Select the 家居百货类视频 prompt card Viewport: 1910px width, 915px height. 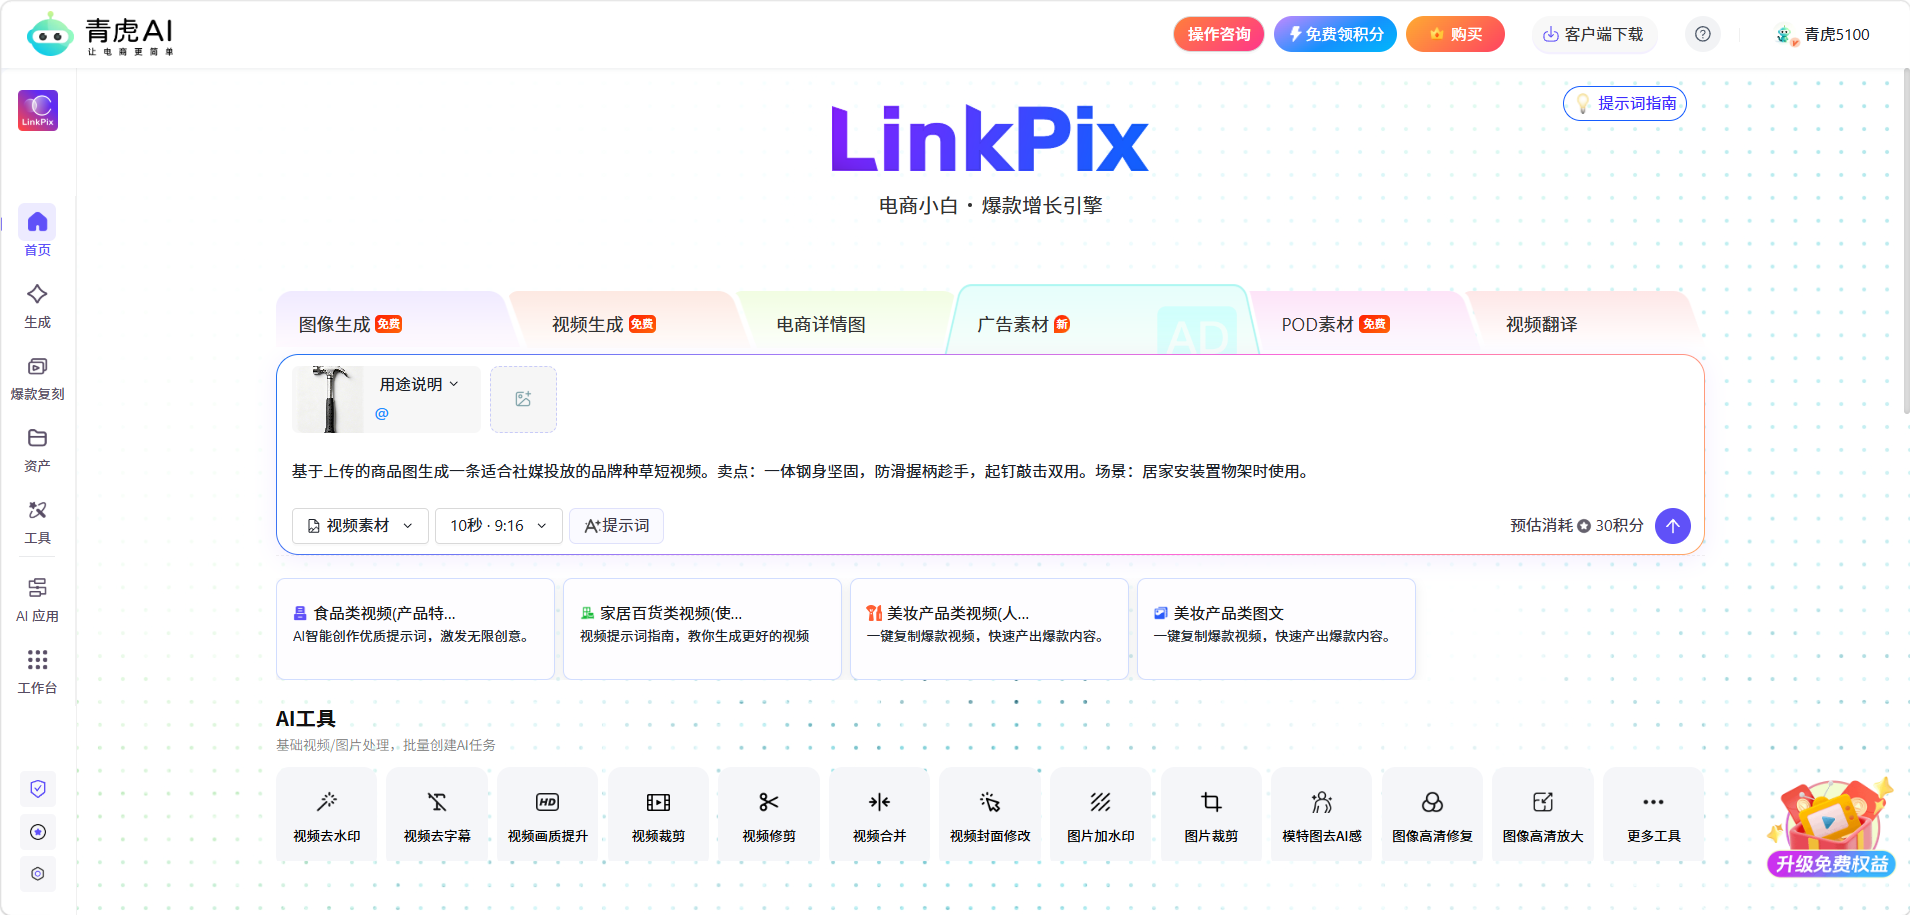pyautogui.click(x=702, y=629)
